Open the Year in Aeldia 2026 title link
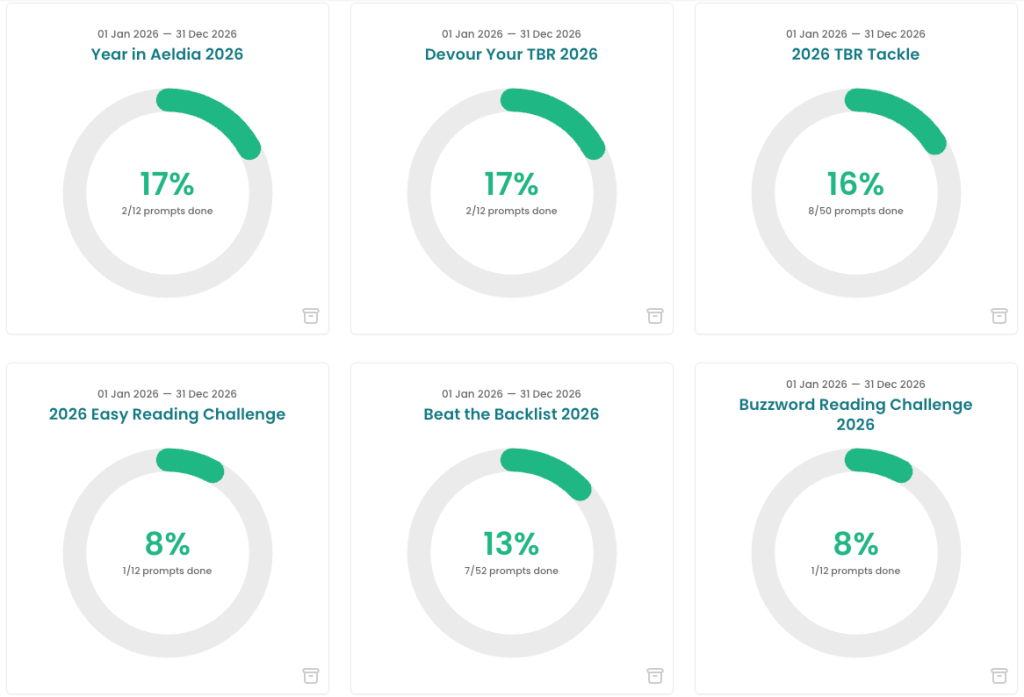Image resolution: width=1024 pixels, height=697 pixels. click(x=167, y=54)
